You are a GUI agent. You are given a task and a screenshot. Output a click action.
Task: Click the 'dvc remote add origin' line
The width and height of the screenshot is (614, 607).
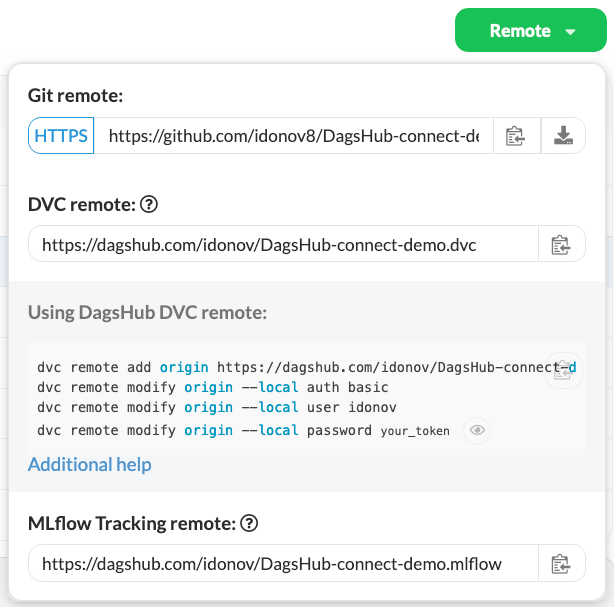tap(307, 367)
